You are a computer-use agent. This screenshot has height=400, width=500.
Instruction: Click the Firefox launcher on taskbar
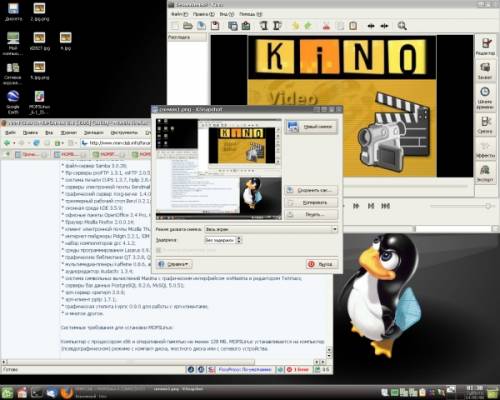[x=67, y=393]
